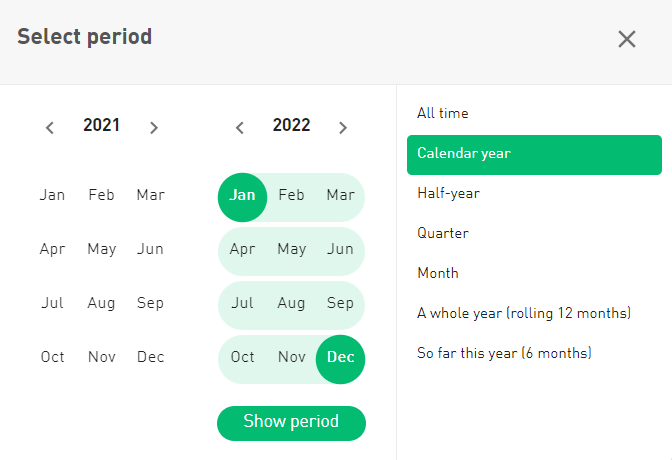Screen dimensions: 672x460
Task: Select Jan in the 2022 calendar
Action: (242, 196)
